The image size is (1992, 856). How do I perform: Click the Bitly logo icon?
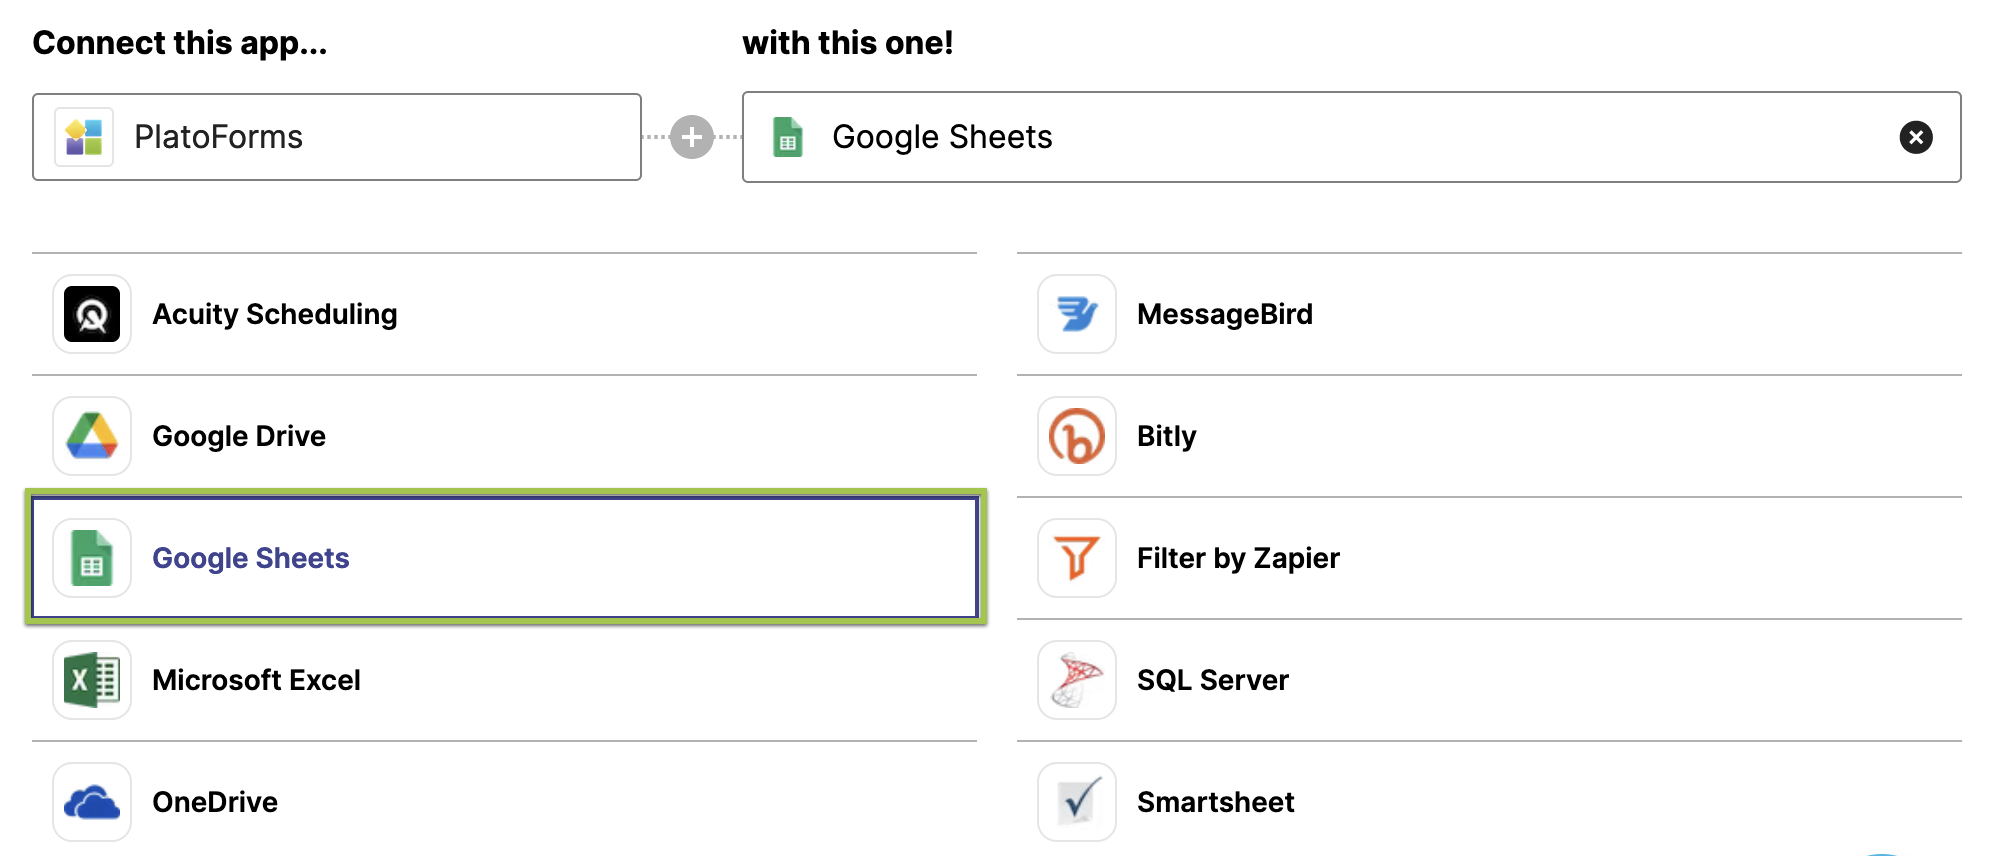coord(1077,436)
